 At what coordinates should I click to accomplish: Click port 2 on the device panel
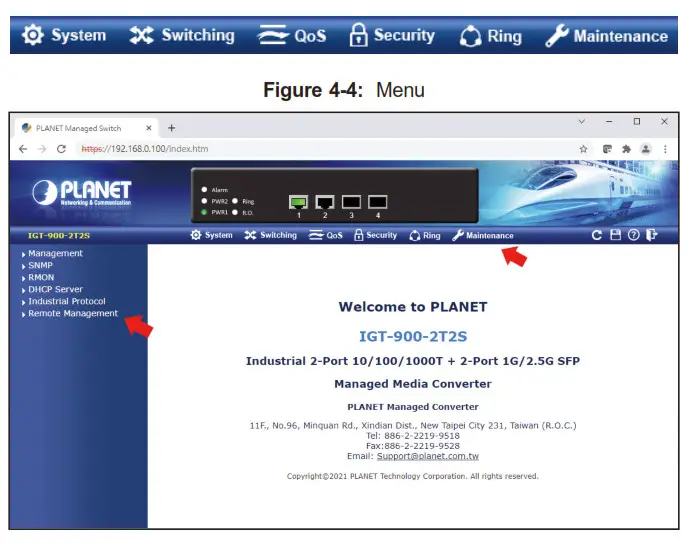coord(325,202)
